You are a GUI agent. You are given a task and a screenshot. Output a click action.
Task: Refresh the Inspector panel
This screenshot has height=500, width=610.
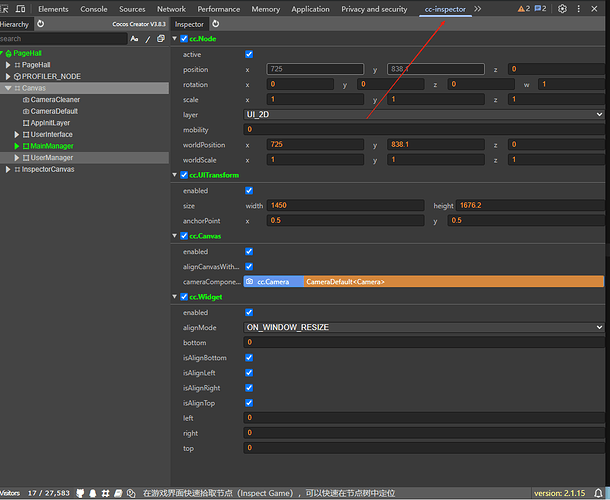click(x=216, y=24)
